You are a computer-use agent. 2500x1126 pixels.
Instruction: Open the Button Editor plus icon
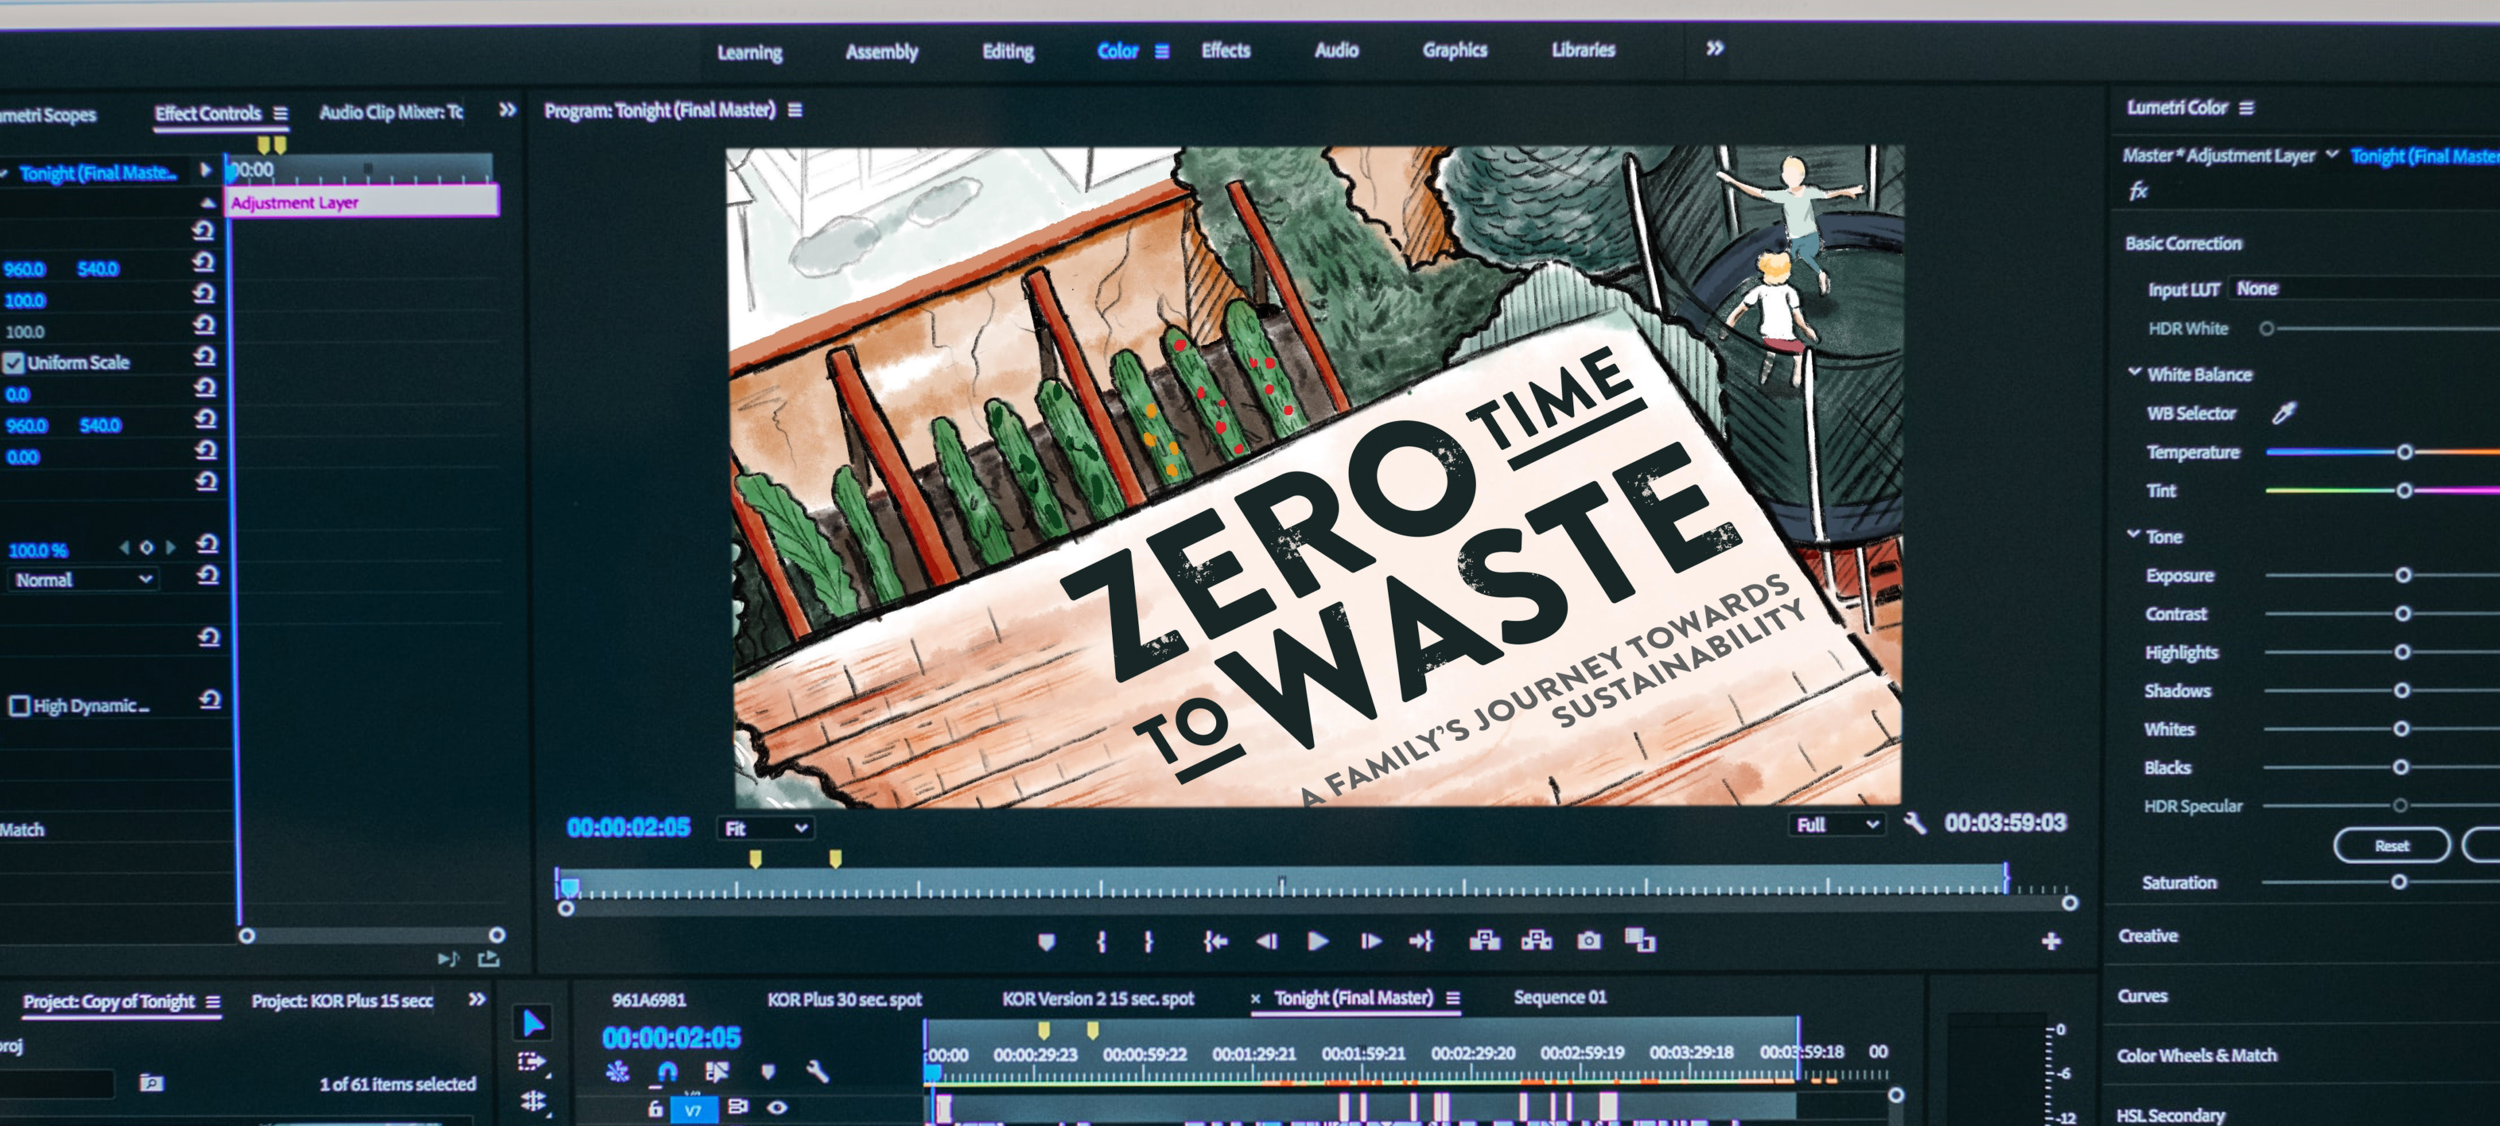pyautogui.click(x=2051, y=941)
